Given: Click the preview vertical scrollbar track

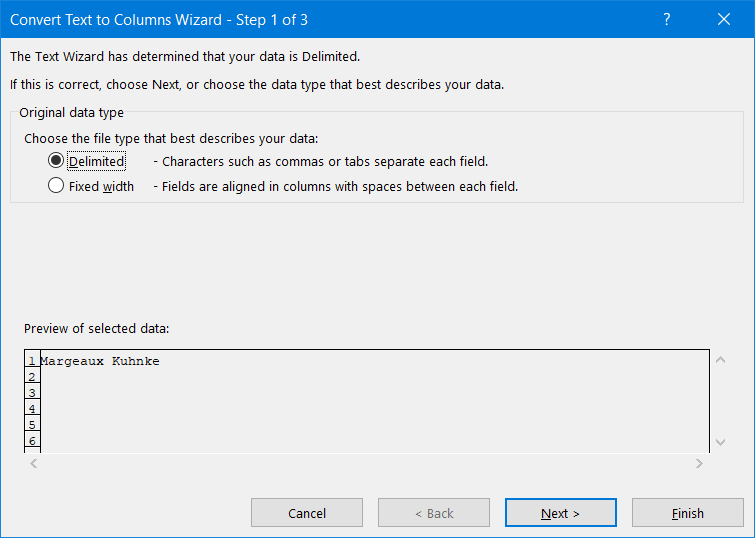Looking at the screenshot, I should click(x=721, y=400).
